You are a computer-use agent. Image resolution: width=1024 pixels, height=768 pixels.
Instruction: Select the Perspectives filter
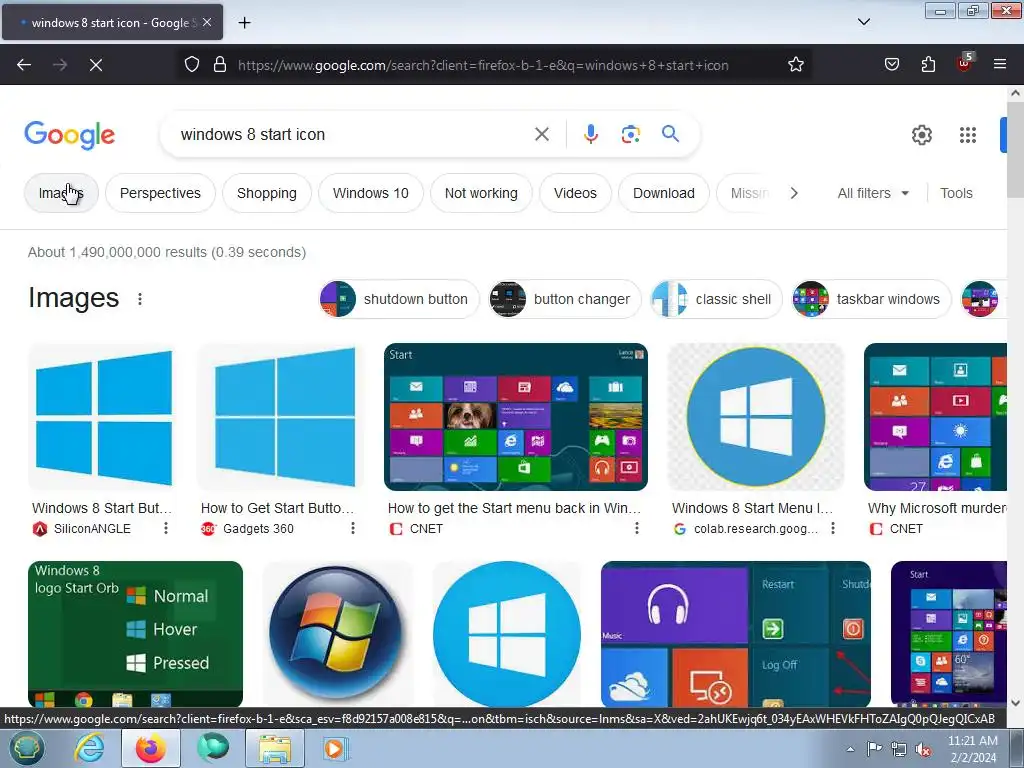tap(160, 193)
